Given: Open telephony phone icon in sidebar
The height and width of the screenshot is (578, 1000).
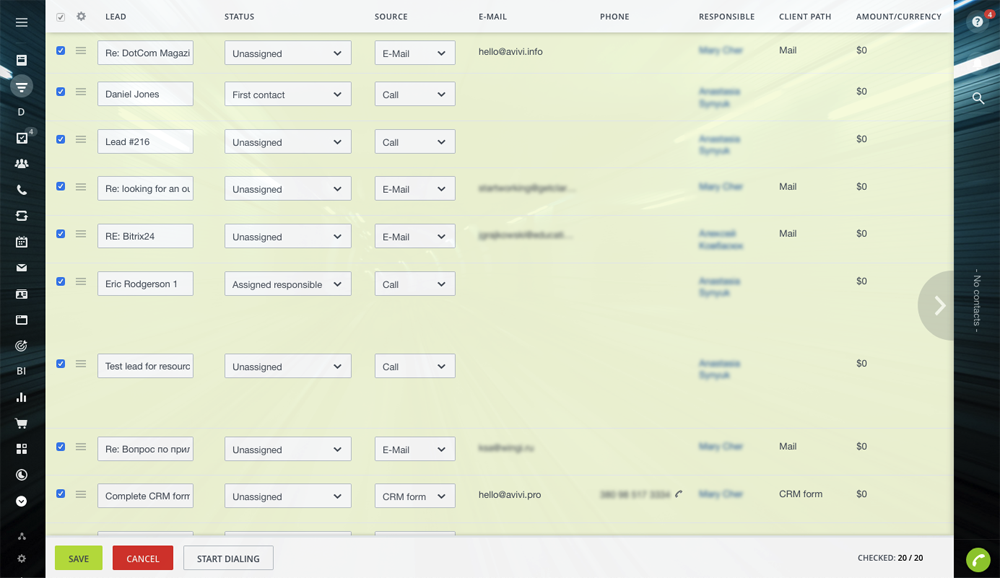Looking at the screenshot, I should [21, 190].
